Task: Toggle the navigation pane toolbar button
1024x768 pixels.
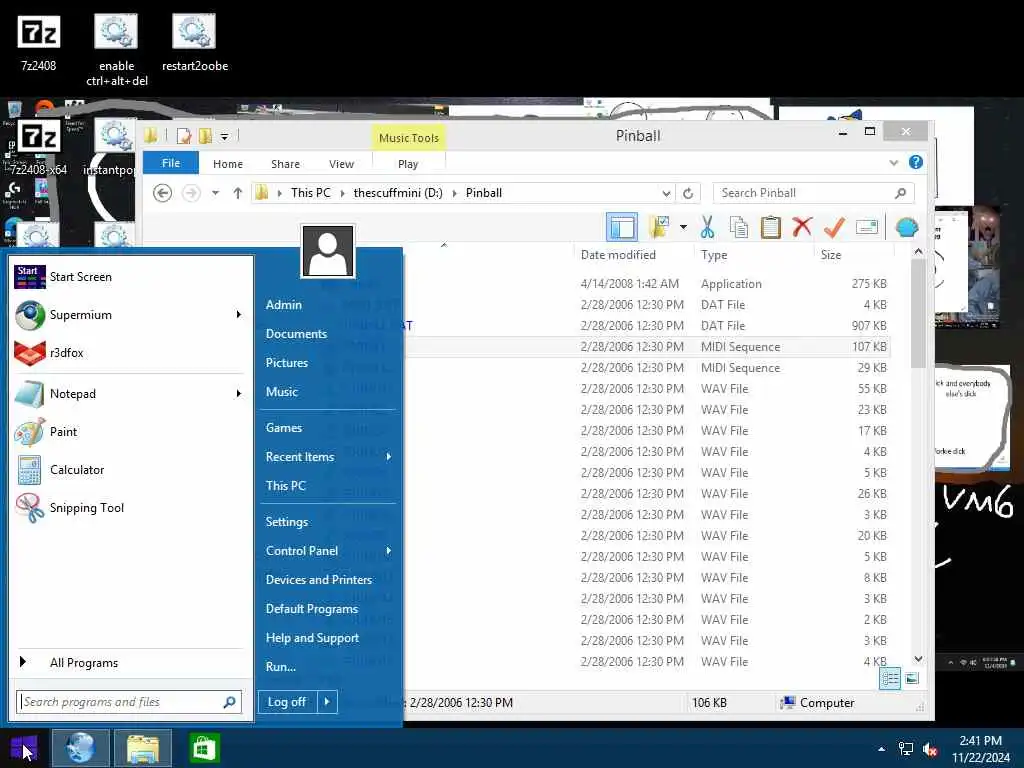Action: pos(622,227)
